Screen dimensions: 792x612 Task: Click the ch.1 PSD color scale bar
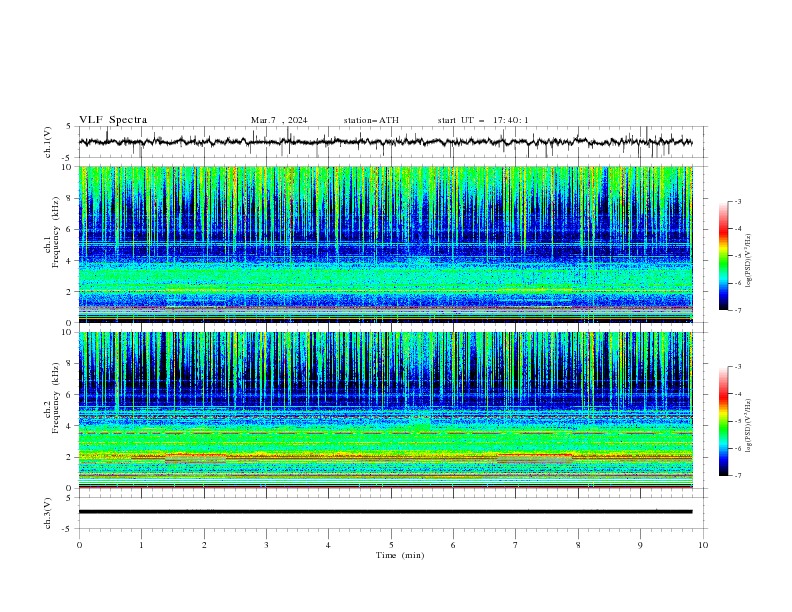click(723, 256)
